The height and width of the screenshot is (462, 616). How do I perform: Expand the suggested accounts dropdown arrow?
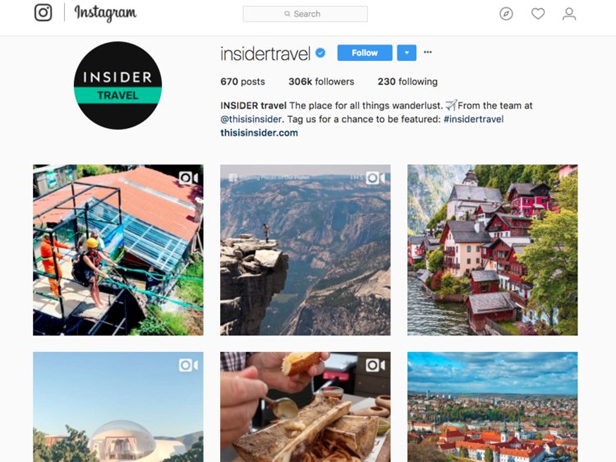(x=407, y=53)
